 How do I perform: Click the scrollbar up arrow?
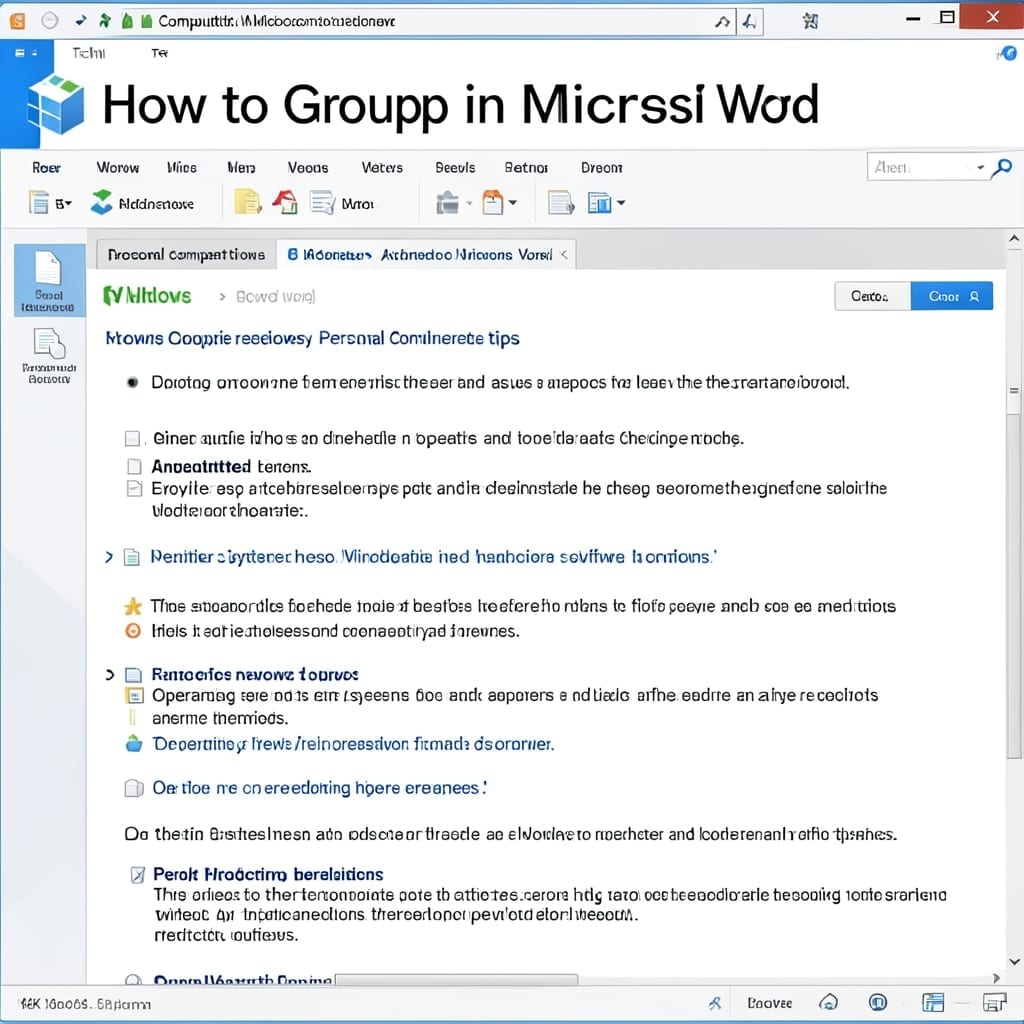pyautogui.click(x=1014, y=240)
